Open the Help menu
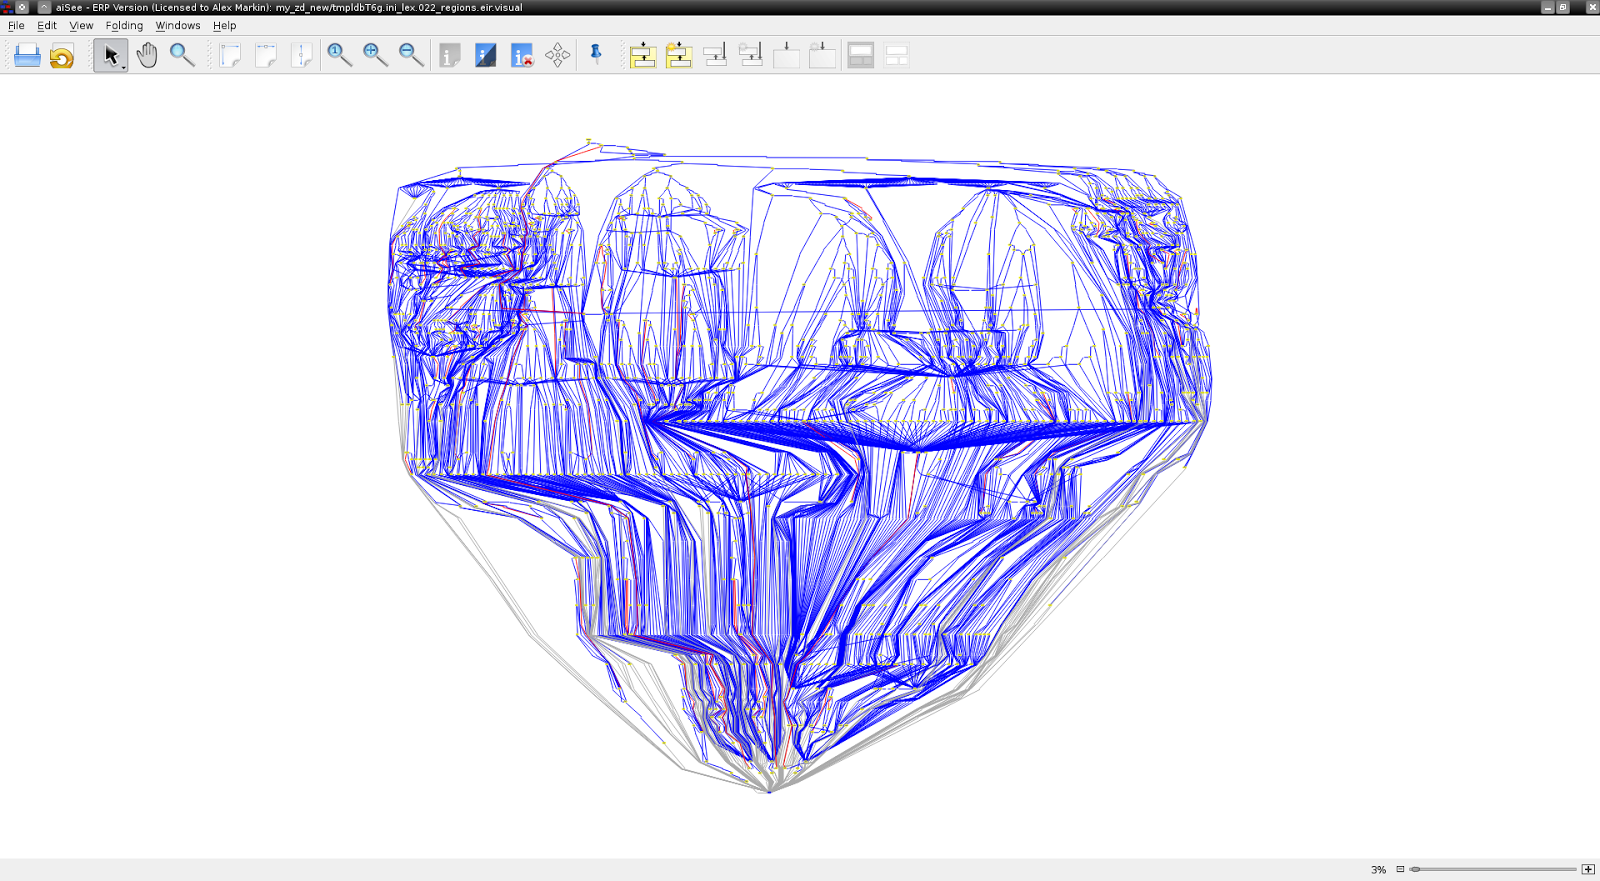This screenshot has height=881, width=1600. click(x=224, y=26)
